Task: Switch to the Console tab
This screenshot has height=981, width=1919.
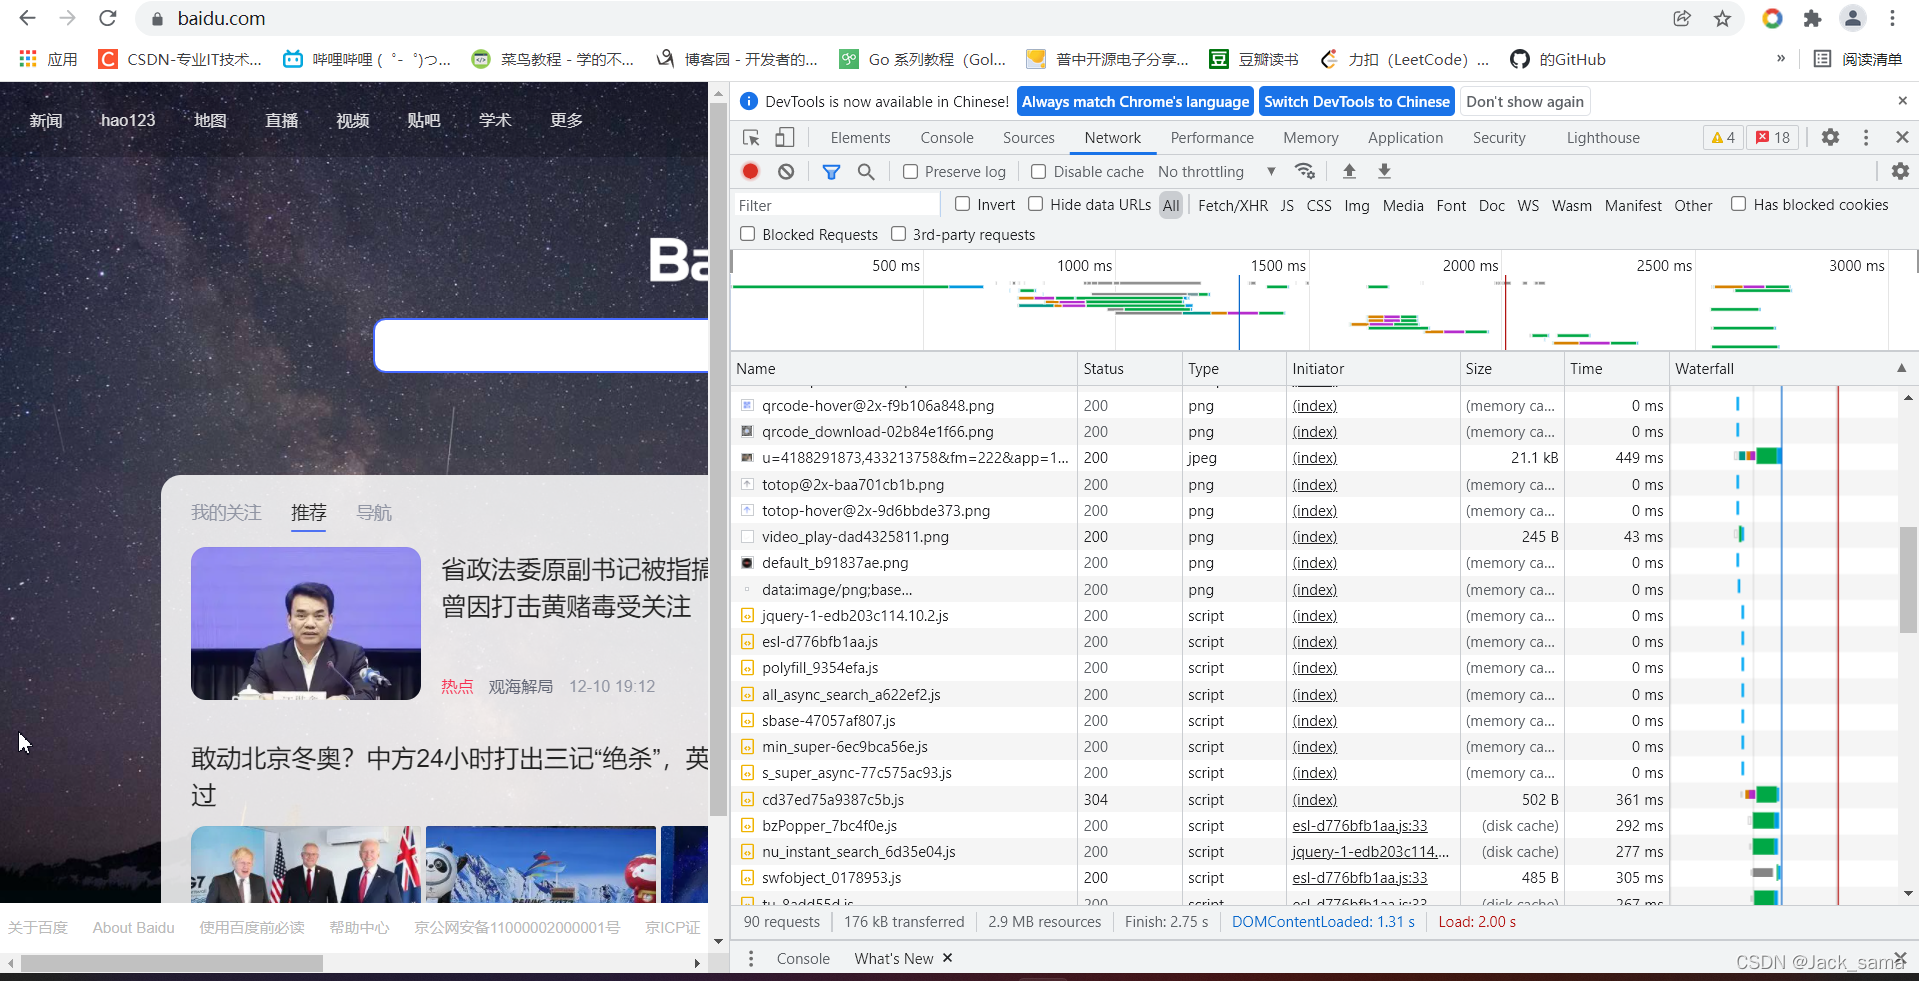Action: pos(947,138)
